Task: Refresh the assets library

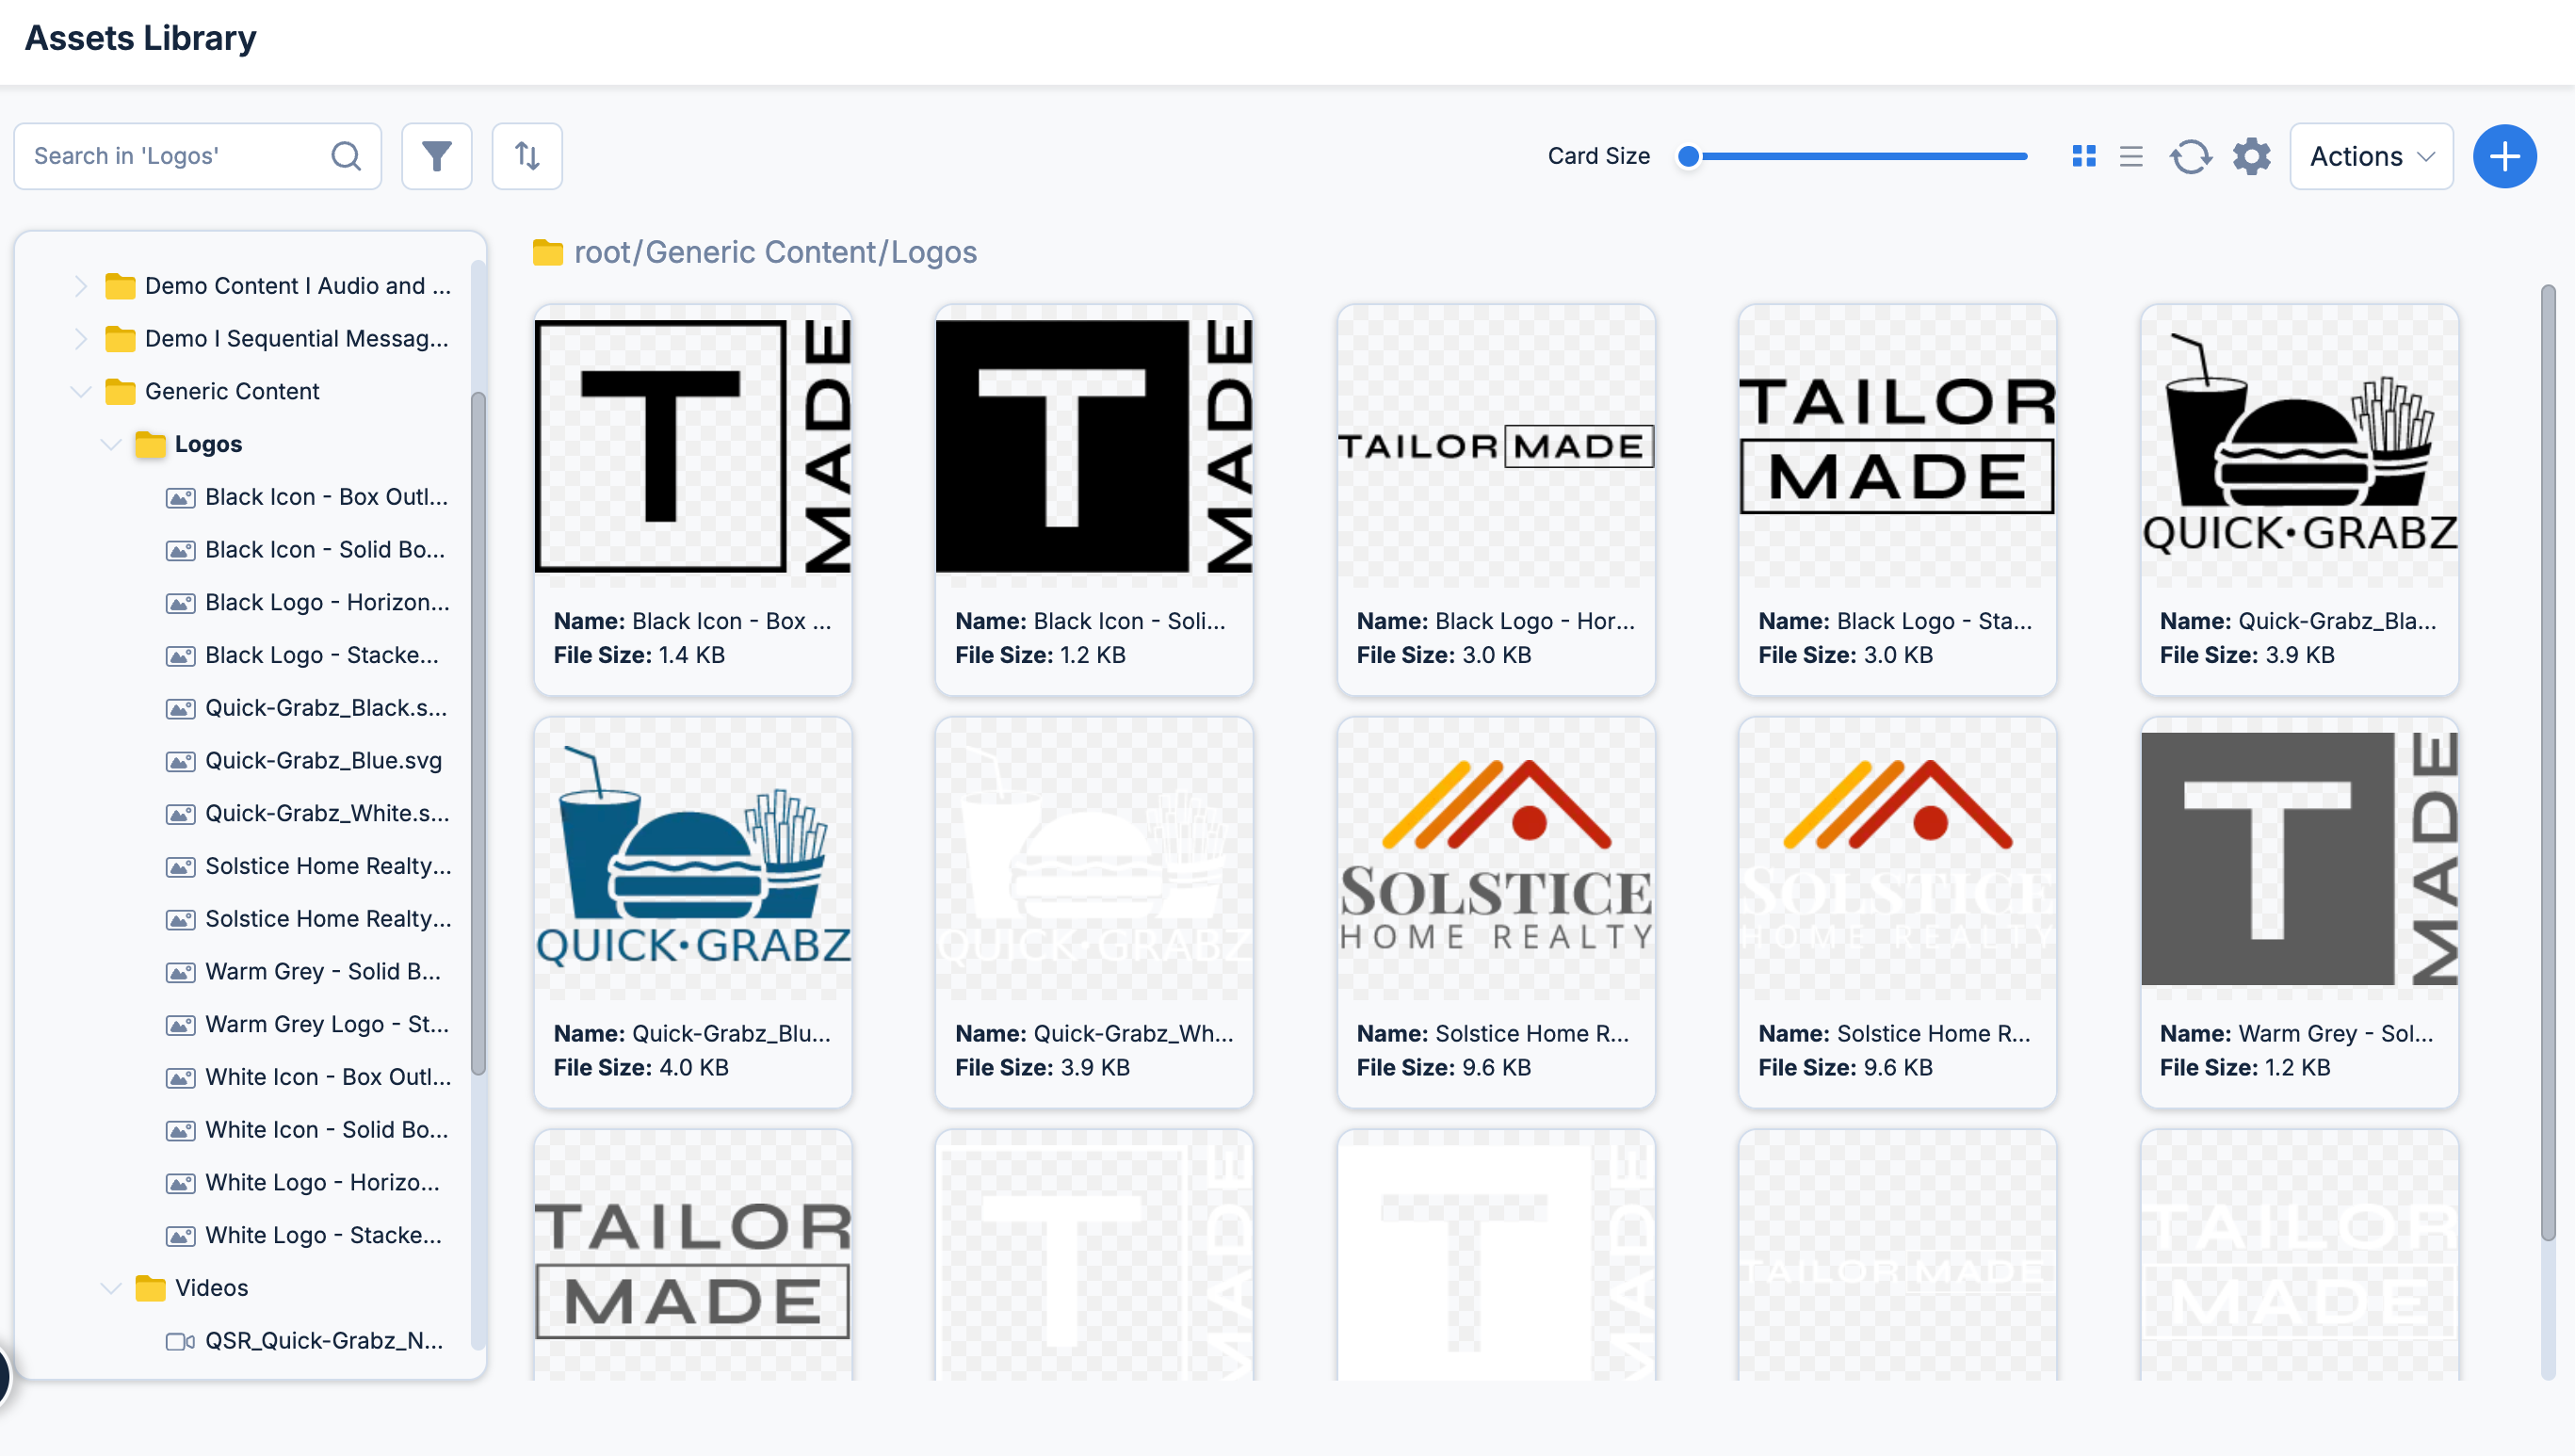Action: point(2190,156)
